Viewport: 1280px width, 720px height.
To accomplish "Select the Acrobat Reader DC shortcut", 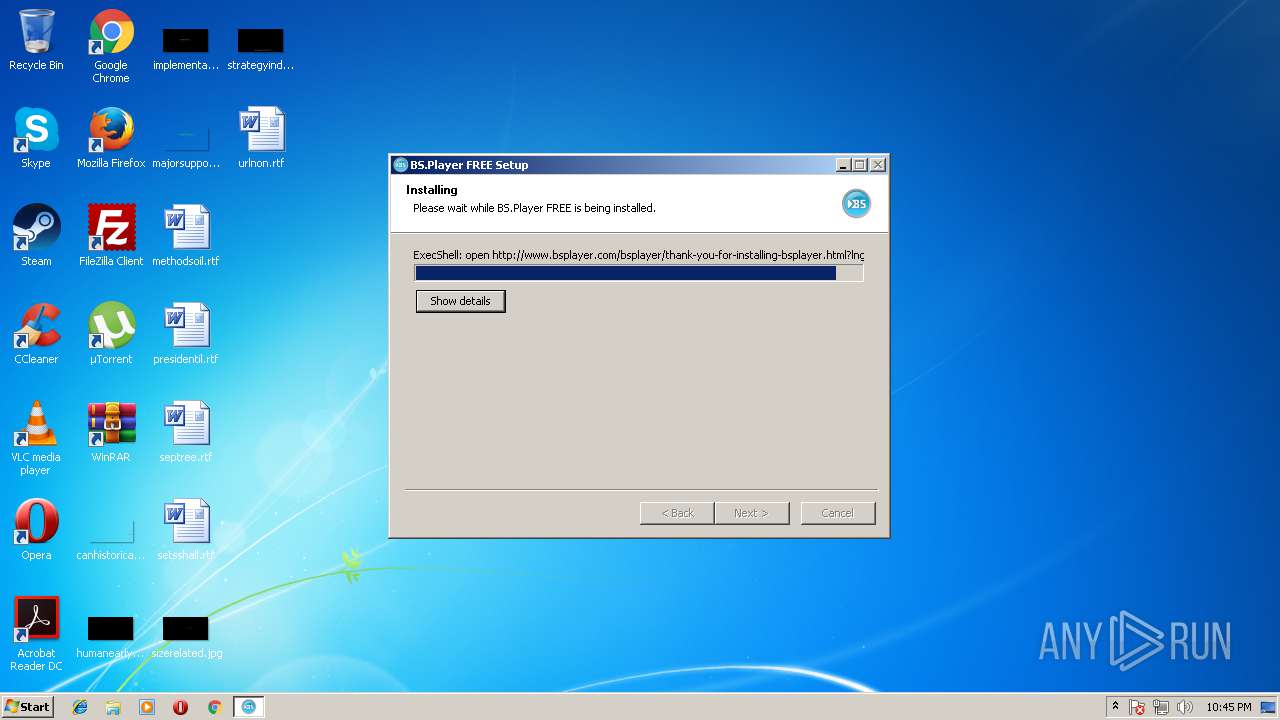I will click(x=36, y=634).
